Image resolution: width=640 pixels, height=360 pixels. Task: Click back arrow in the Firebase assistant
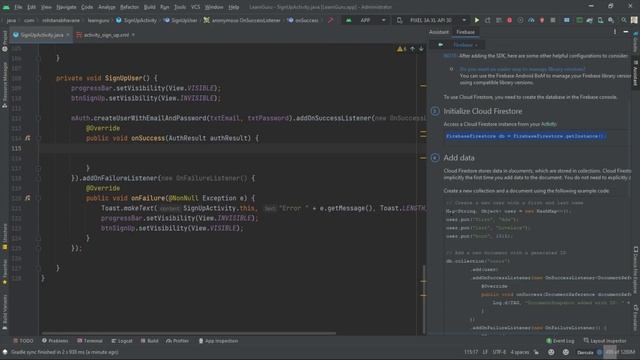pyautogui.click(x=441, y=44)
